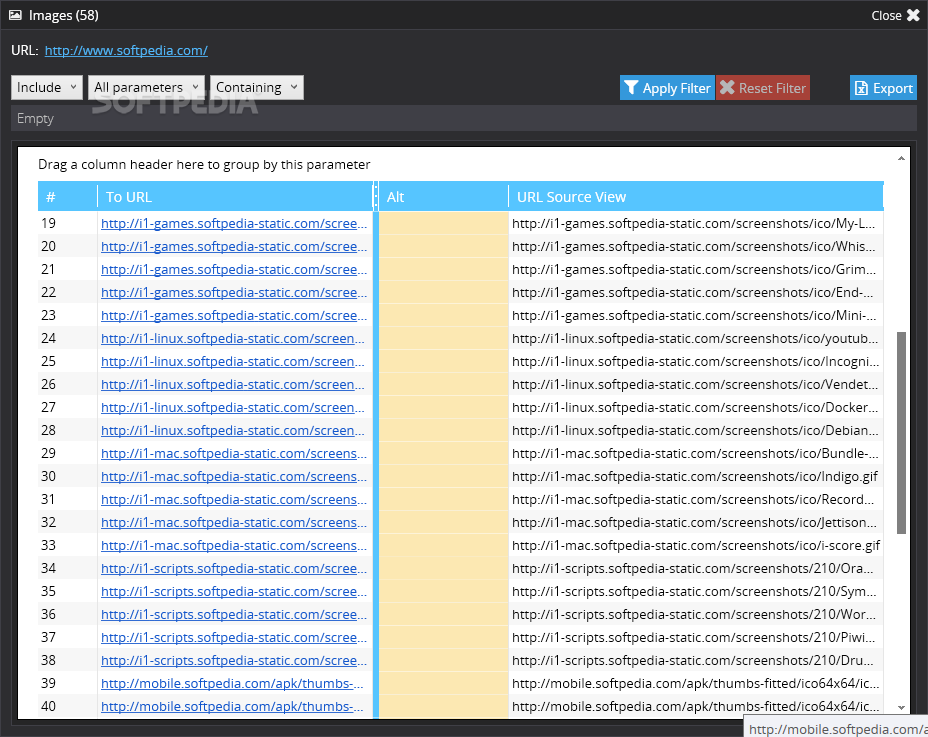Sort by URL Source View column header

(x=696, y=197)
